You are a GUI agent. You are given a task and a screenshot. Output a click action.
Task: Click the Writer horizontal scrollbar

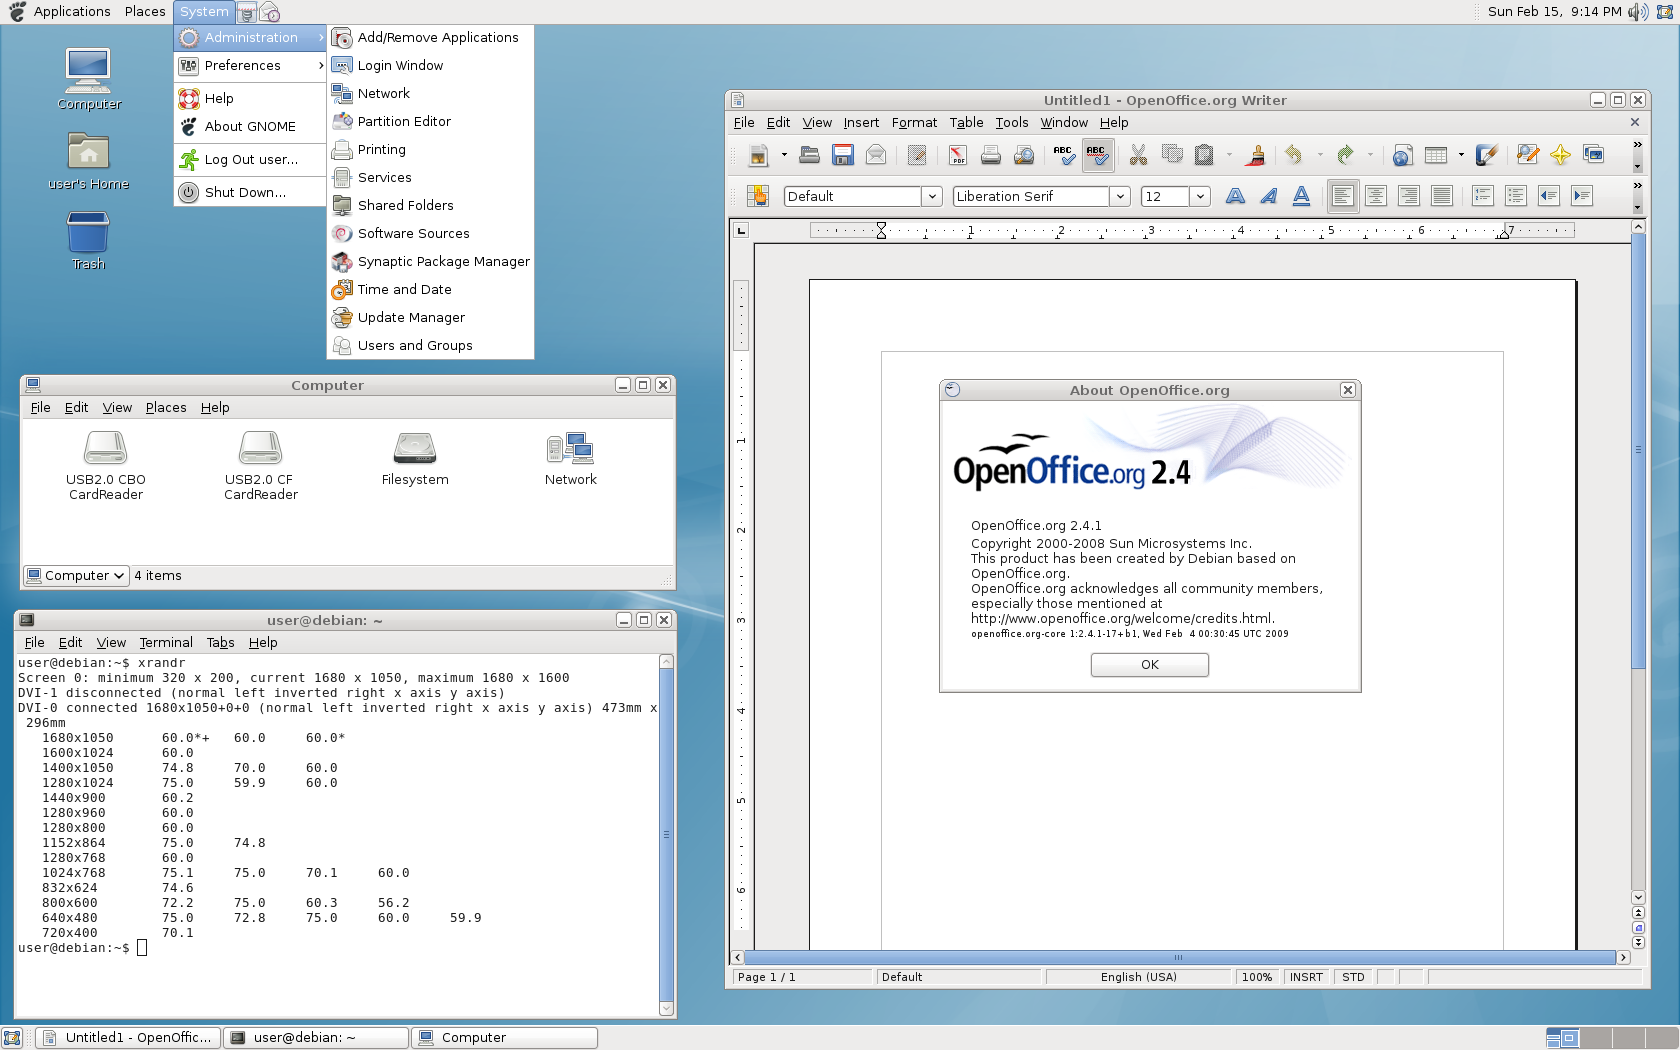click(1181, 958)
